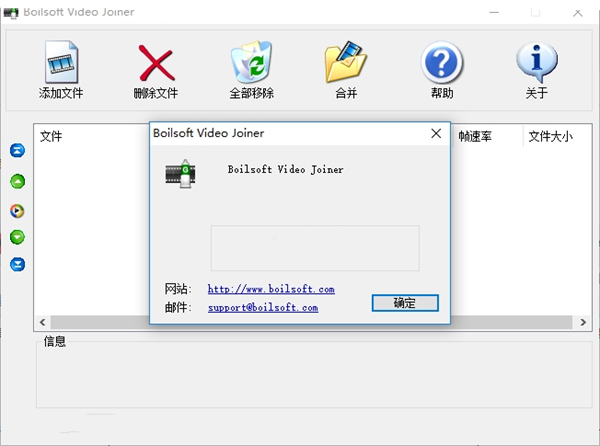Screen dimensions: 600x446
Task: Click the Delete File (删除文件) red X icon
Action: tap(157, 63)
